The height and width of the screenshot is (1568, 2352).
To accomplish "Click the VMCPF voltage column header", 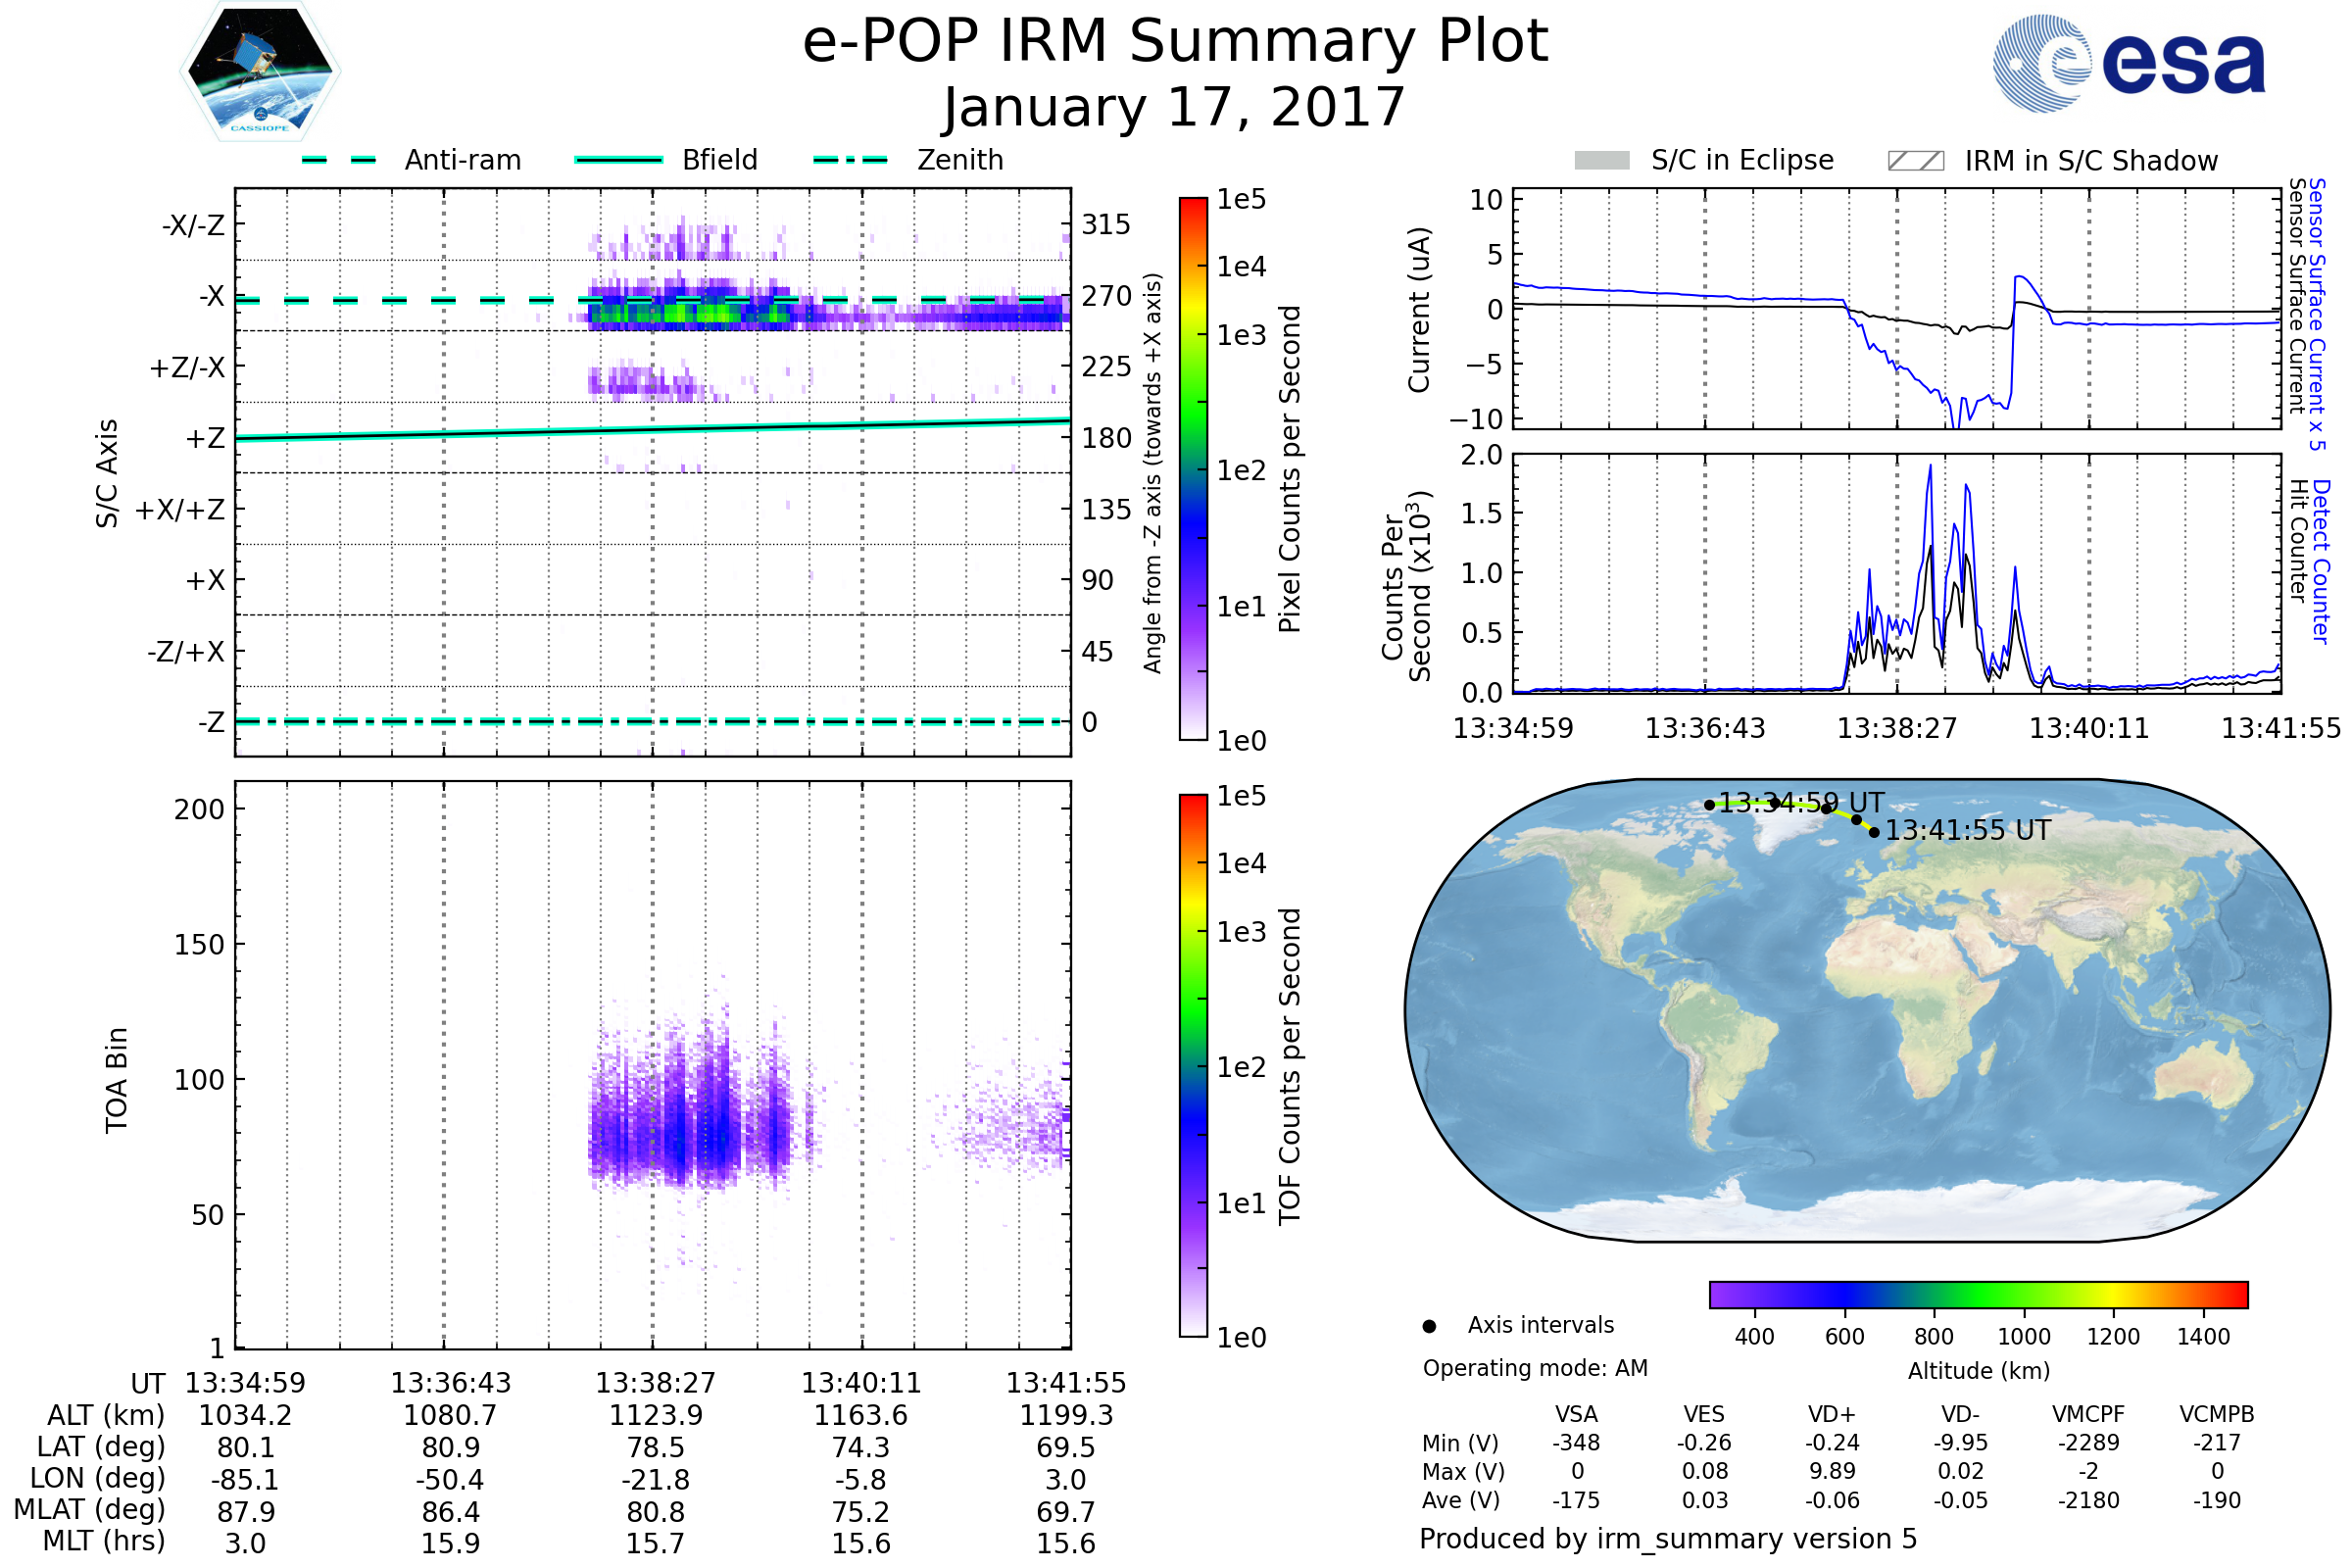I will click(2087, 1415).
